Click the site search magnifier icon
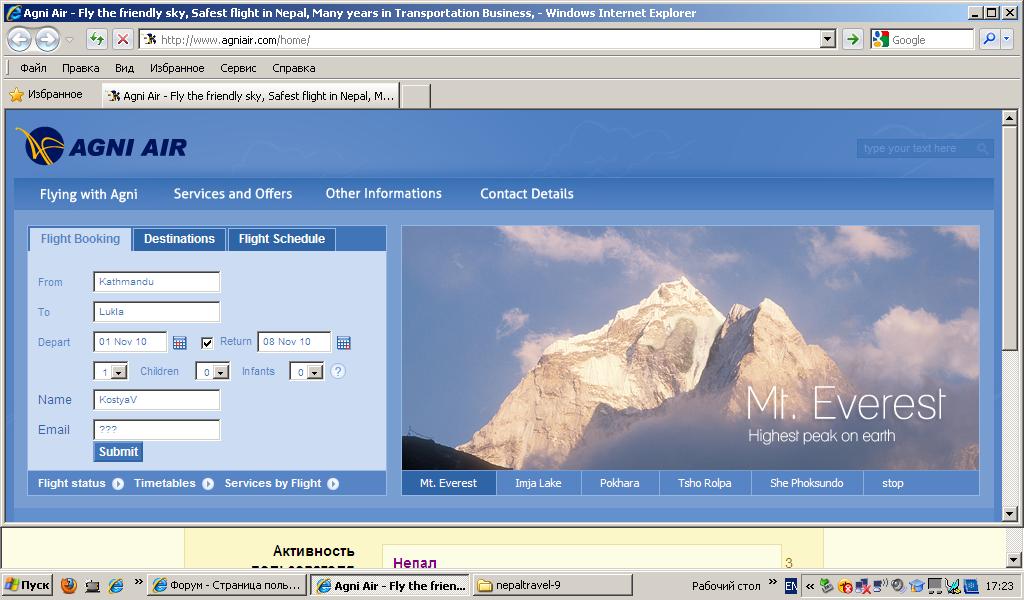 (983, 149)
